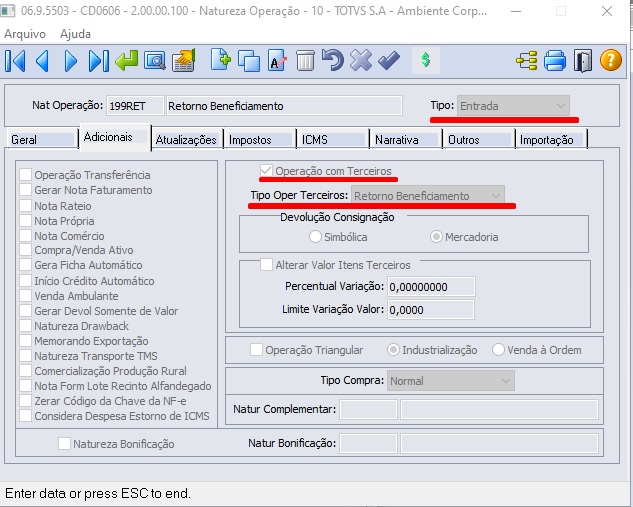
Task: Open help with orange question mark icon
Action: [x=611, y=60]
